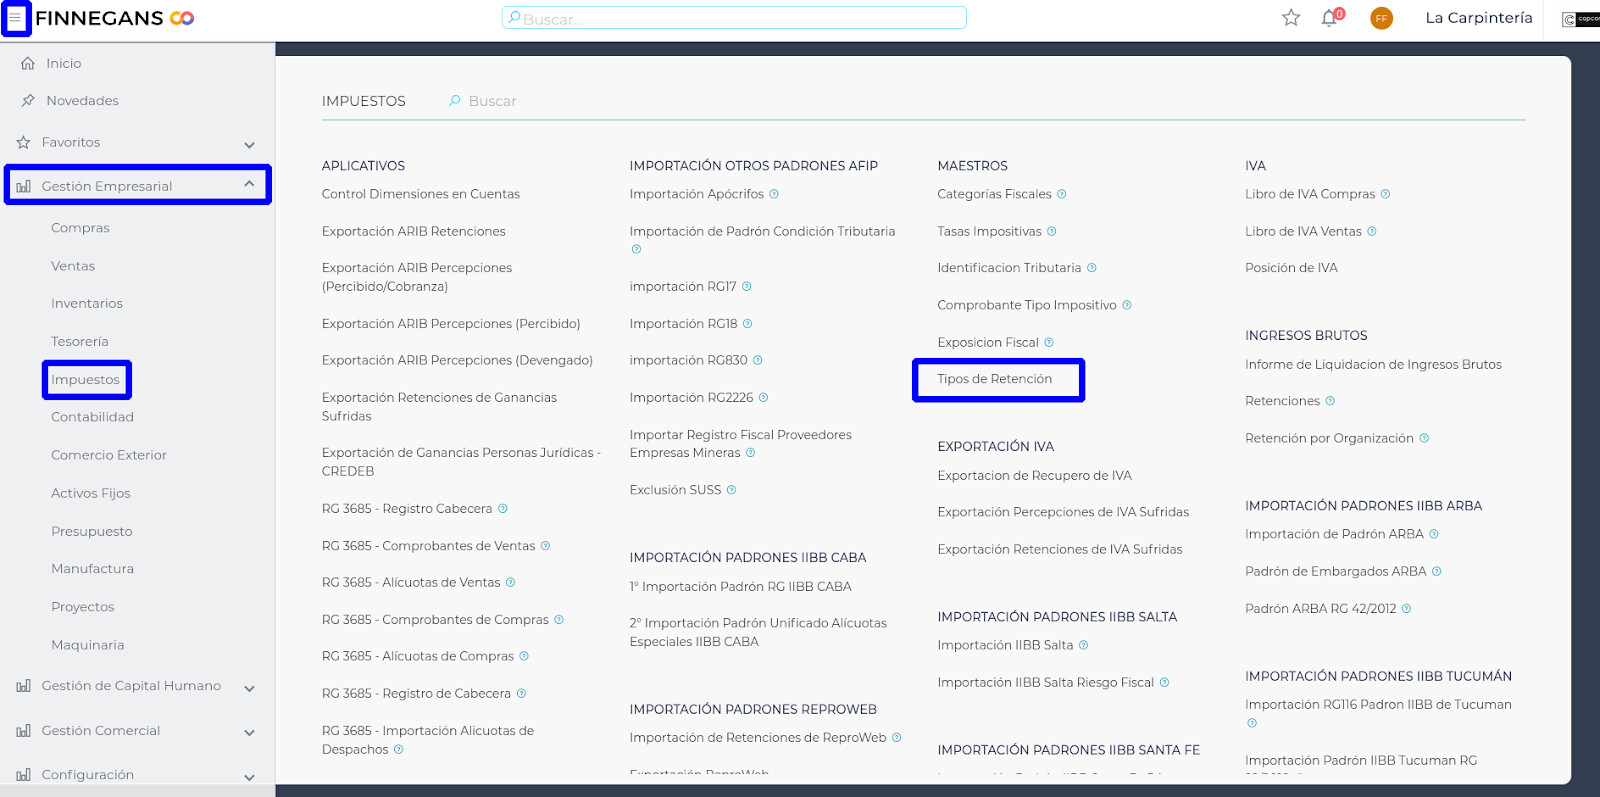
Task: Click the info icon next to Retenciones
Action: tap(1330, 401)
